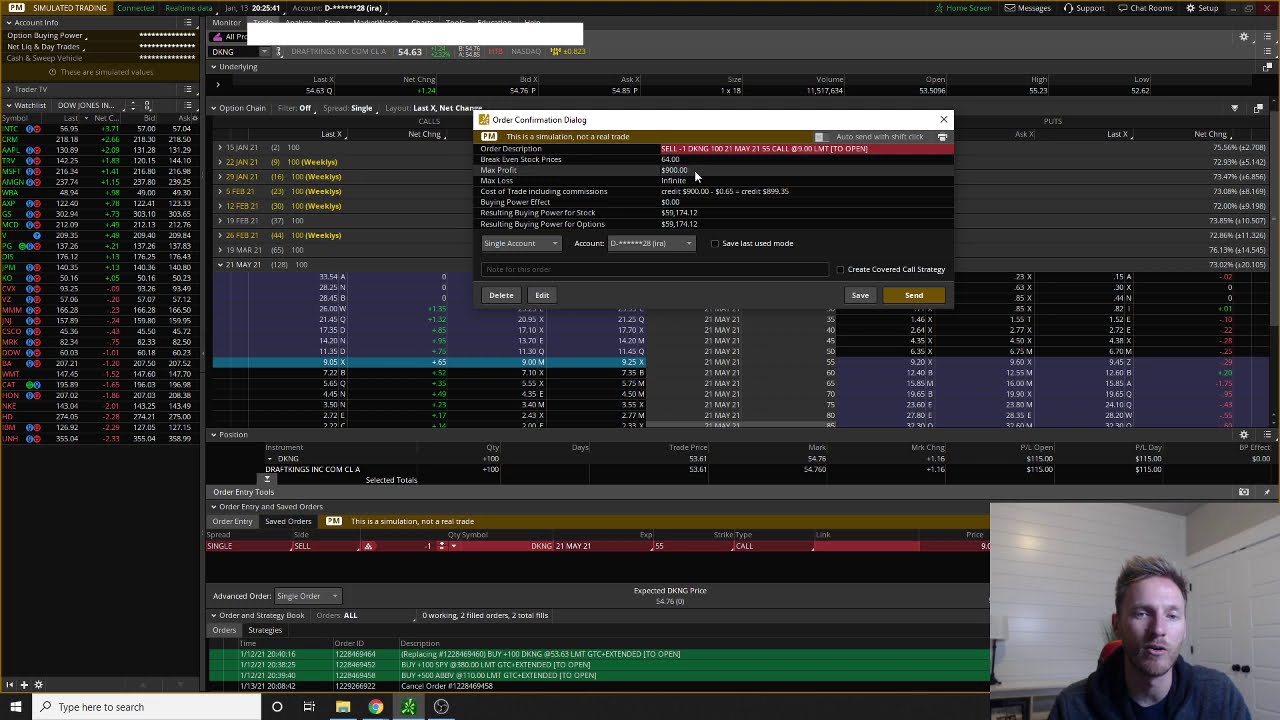This screenshot has width=1280, height=720.
Task: Open Account Info panel menu icon
Action: [188, 22]
